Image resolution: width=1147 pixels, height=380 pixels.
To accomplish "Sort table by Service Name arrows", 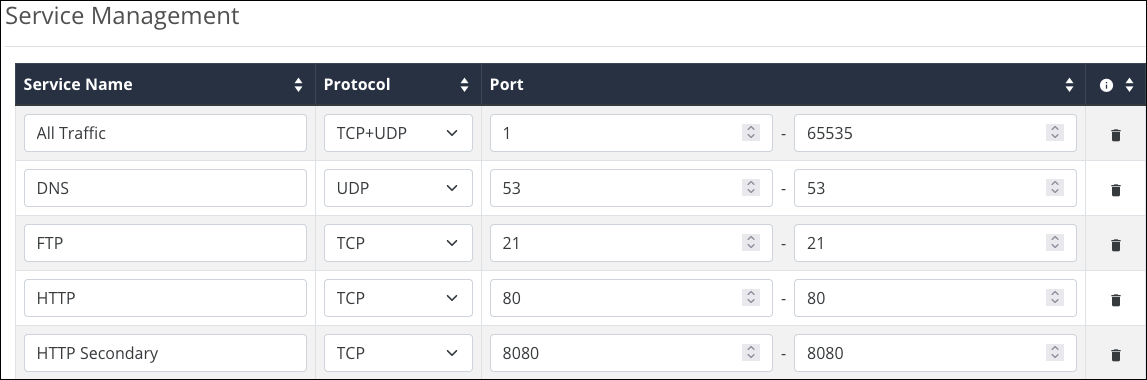I will tap(298, 85).
